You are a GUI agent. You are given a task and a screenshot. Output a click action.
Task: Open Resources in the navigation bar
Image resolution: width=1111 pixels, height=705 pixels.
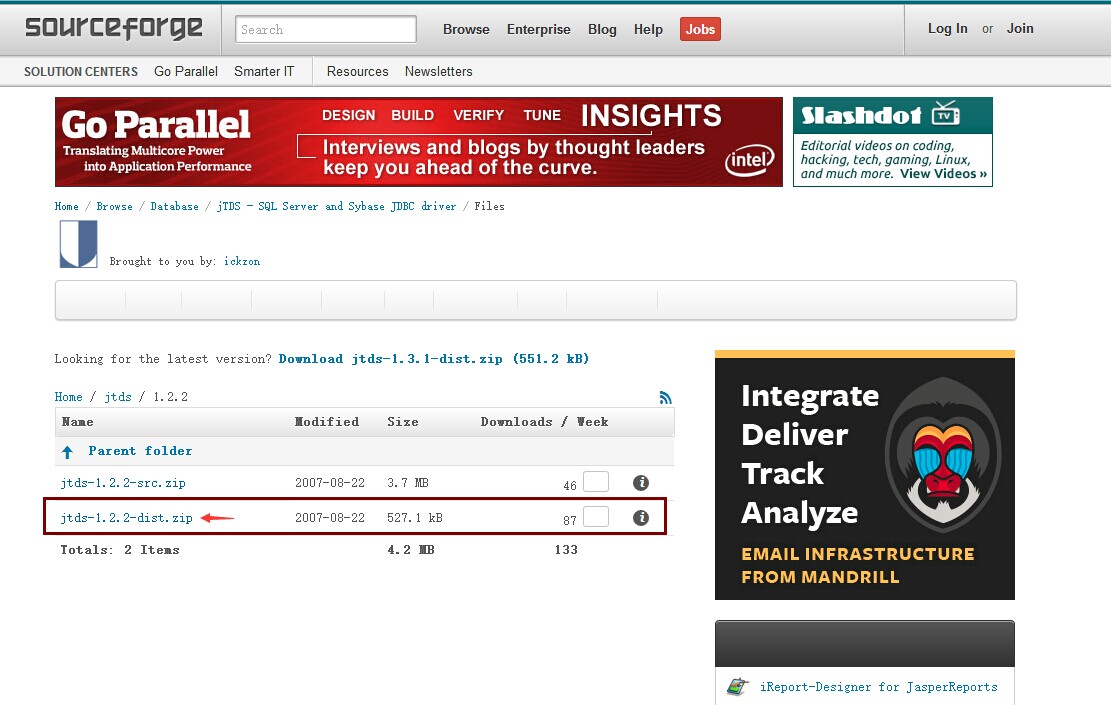point(357,72)
